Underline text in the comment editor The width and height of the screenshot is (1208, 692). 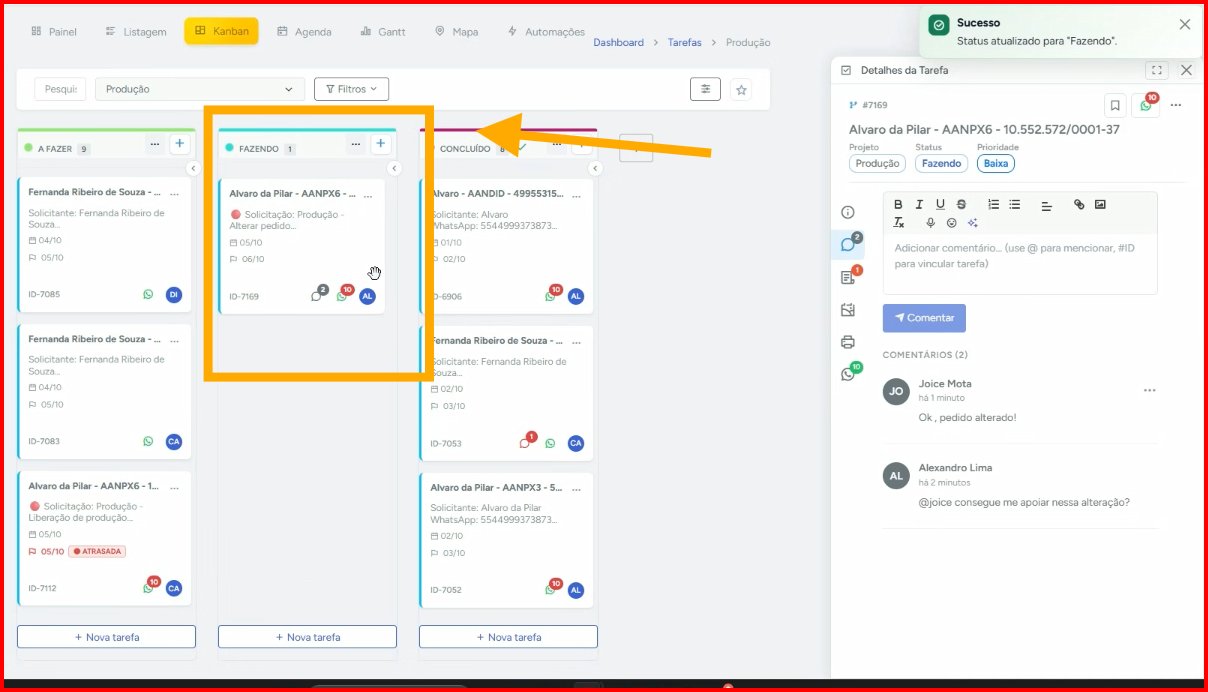(x=940, y=205)
